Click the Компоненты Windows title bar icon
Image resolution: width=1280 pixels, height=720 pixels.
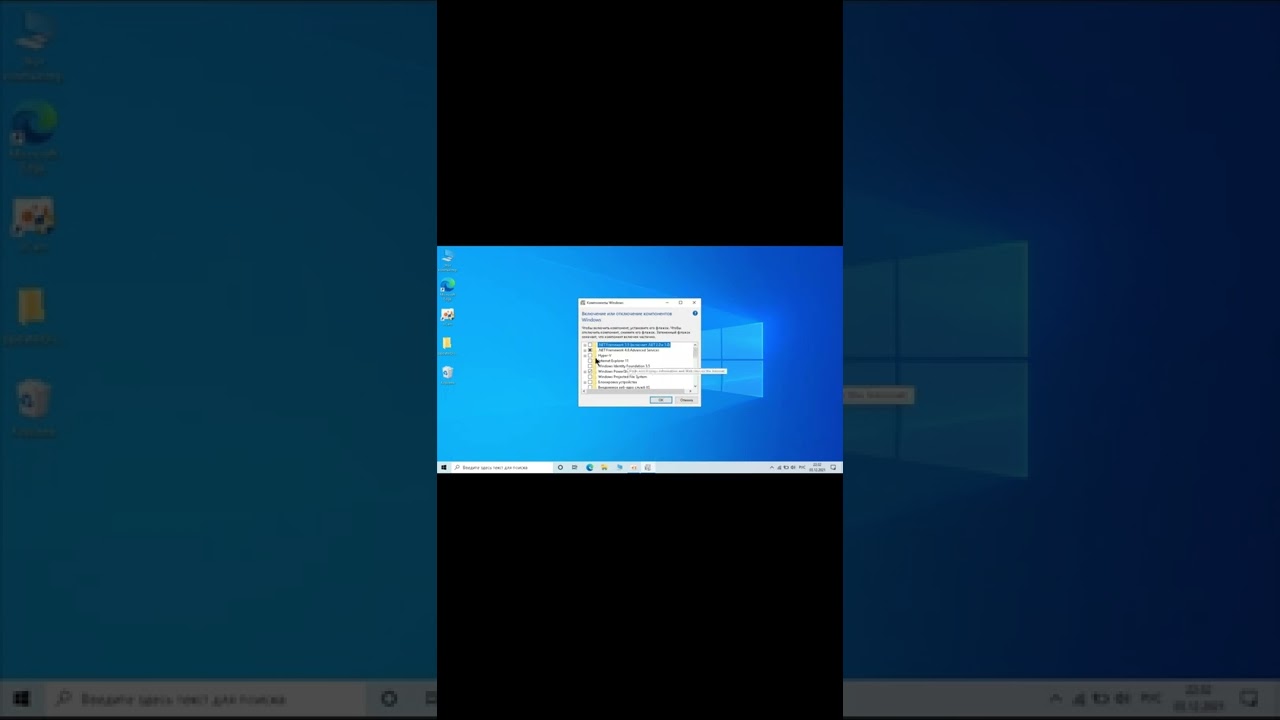583,302
